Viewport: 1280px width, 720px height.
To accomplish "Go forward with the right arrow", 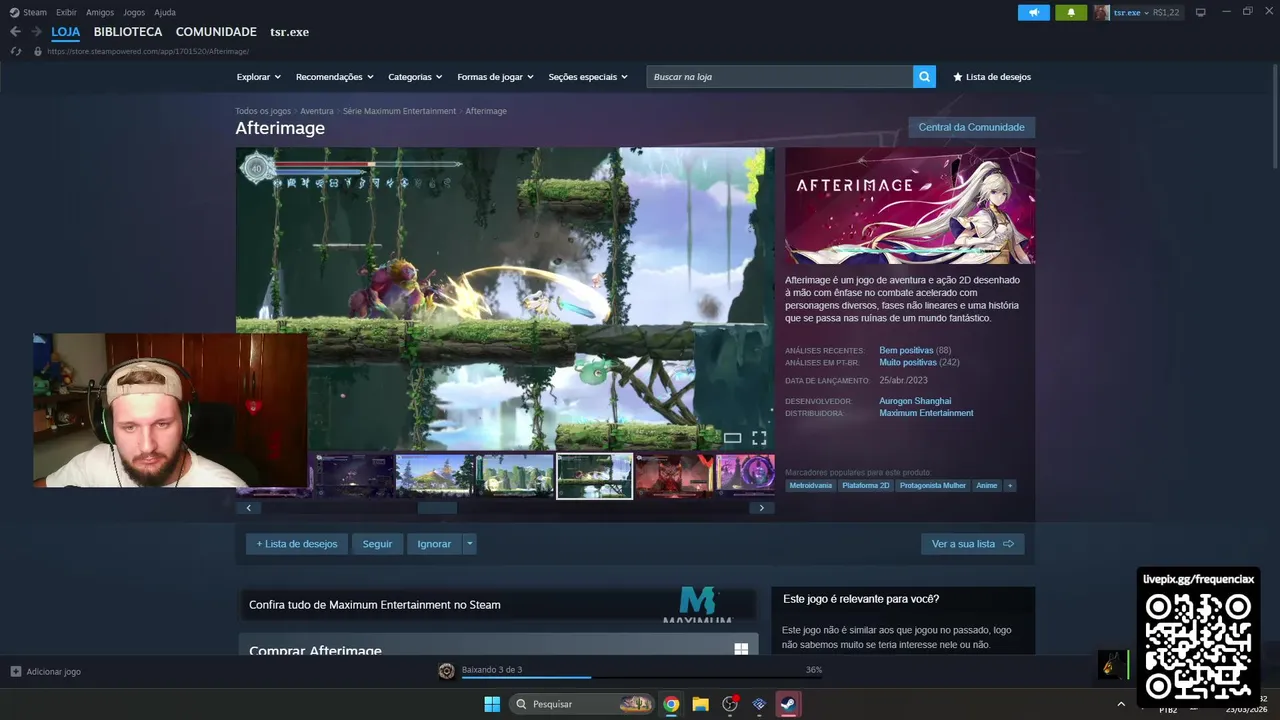I will click(x=36, y=32).
